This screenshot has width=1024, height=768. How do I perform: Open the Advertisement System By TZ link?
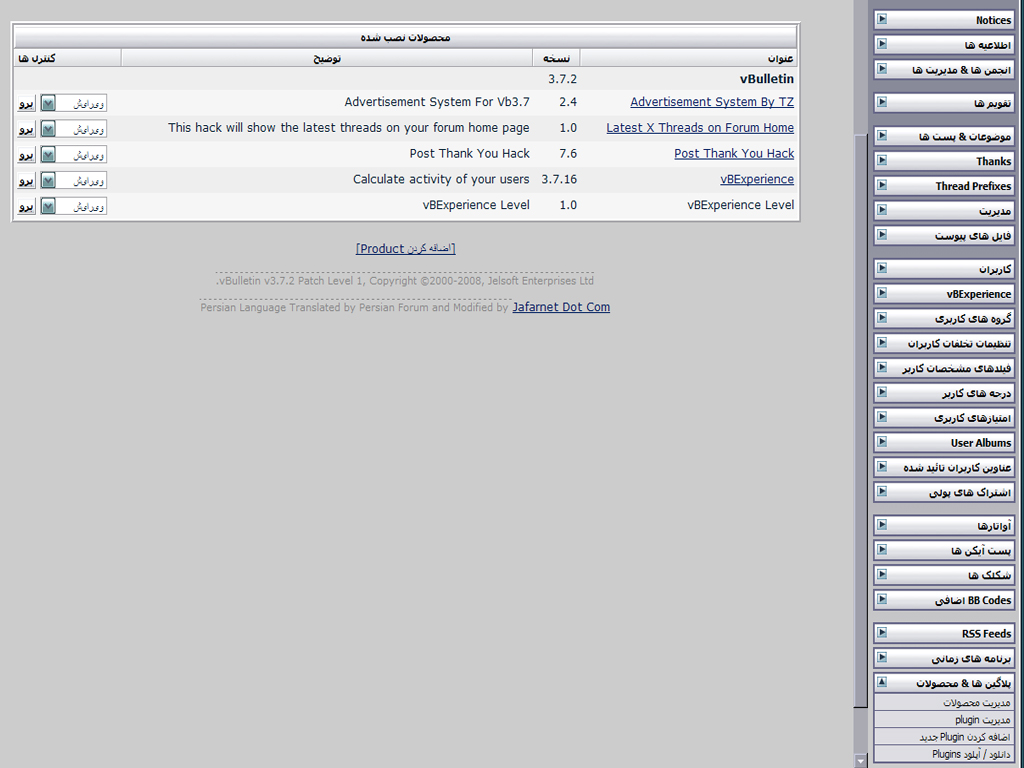(x=712, y=102)
